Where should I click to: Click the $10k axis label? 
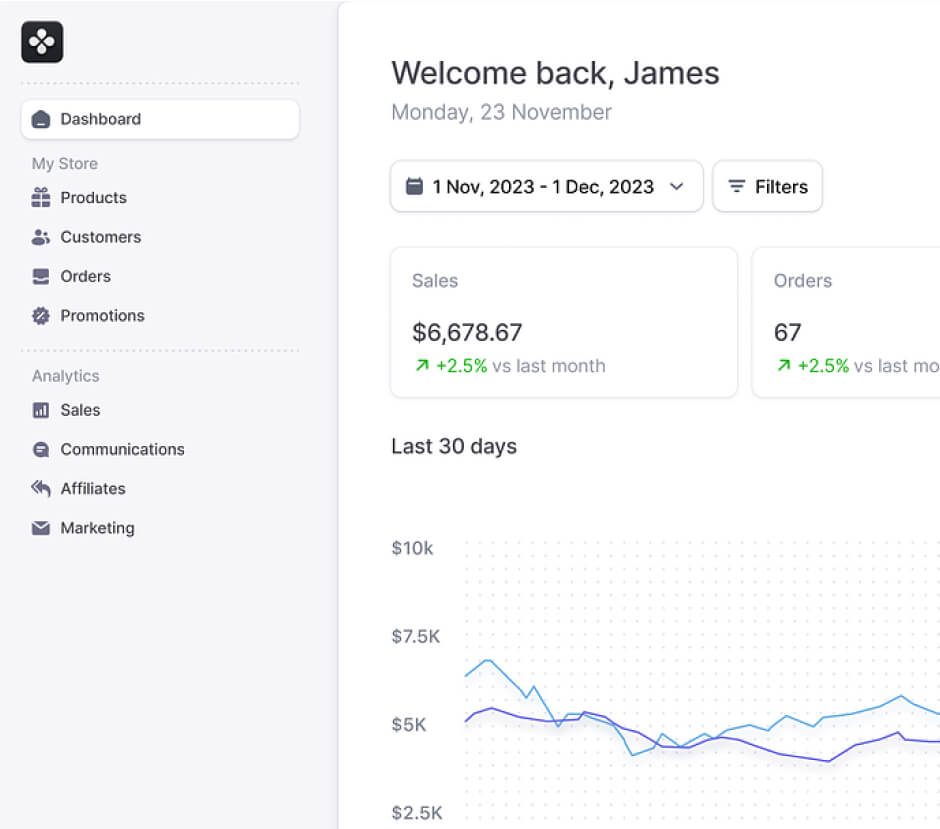pyautogui.click(x=412, y=548)
